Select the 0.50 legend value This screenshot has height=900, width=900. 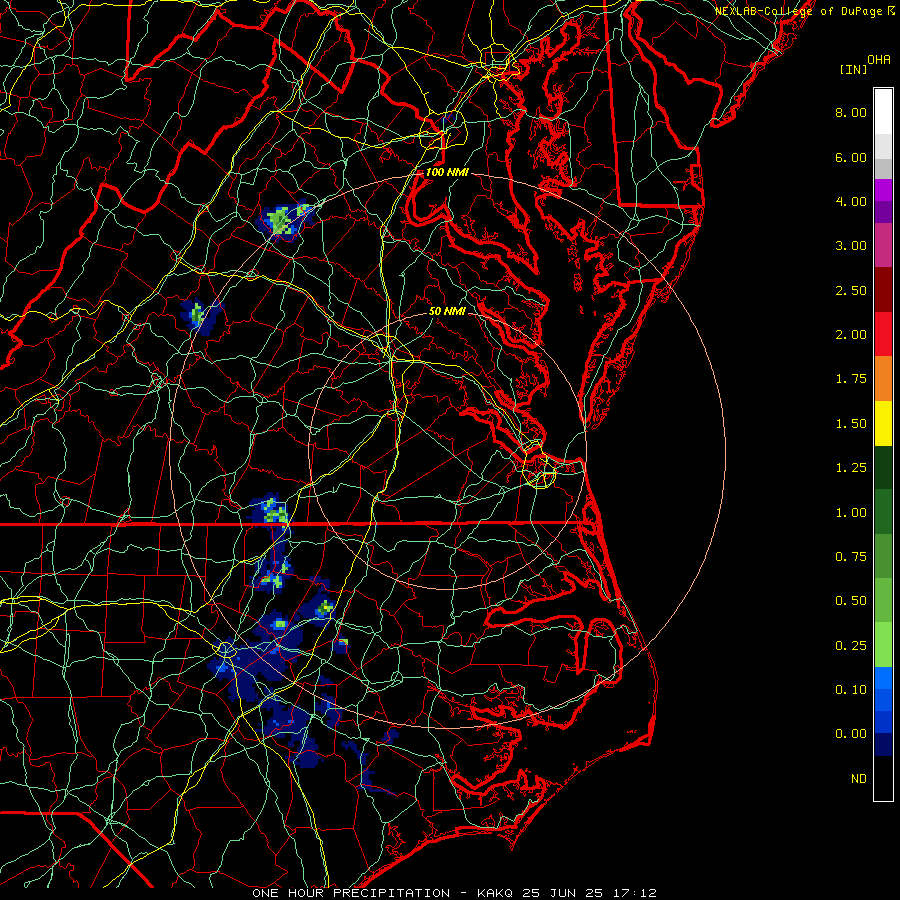tap(851, 601)
